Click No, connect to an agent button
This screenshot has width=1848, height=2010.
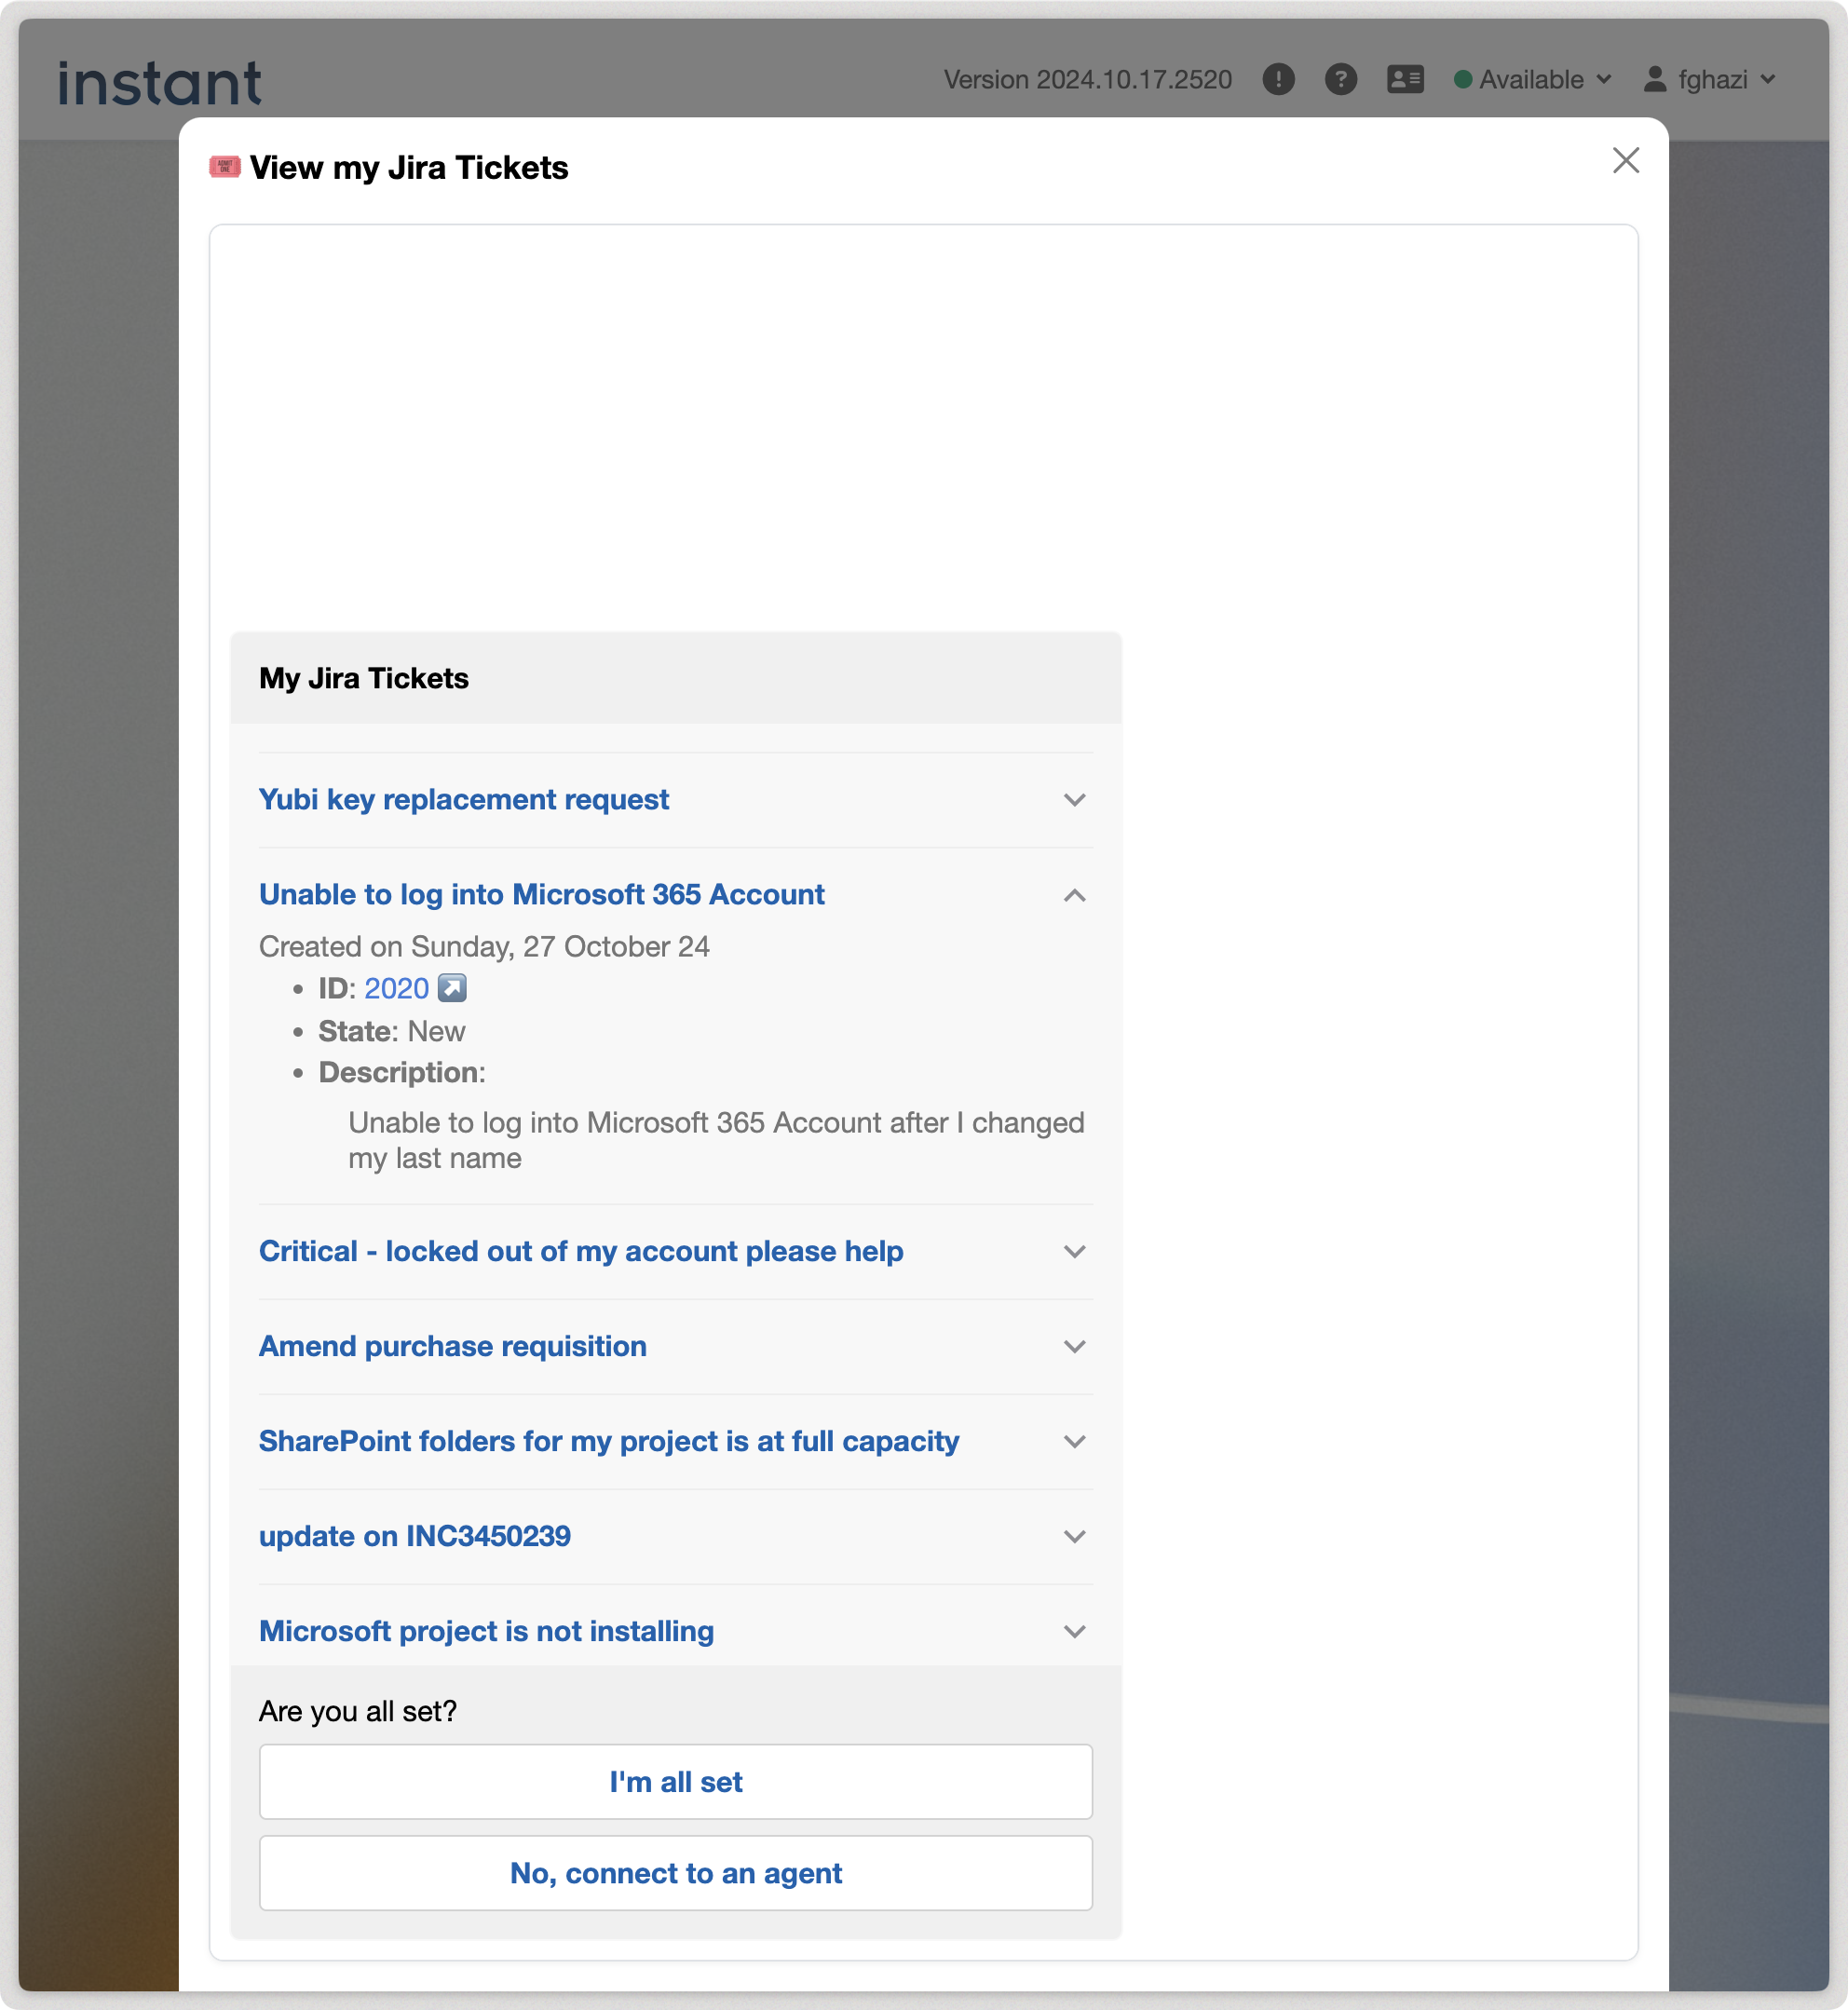(x=675, y=1873)
